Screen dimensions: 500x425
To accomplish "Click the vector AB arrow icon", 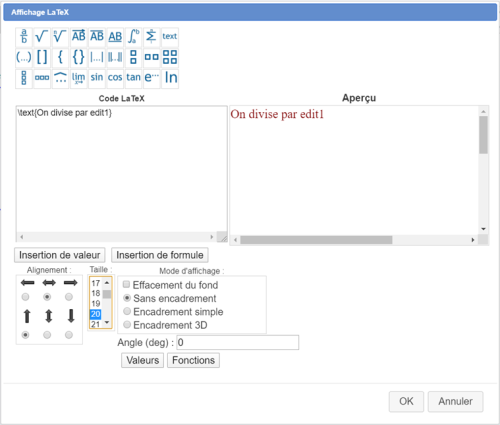I will pos(79,37).
